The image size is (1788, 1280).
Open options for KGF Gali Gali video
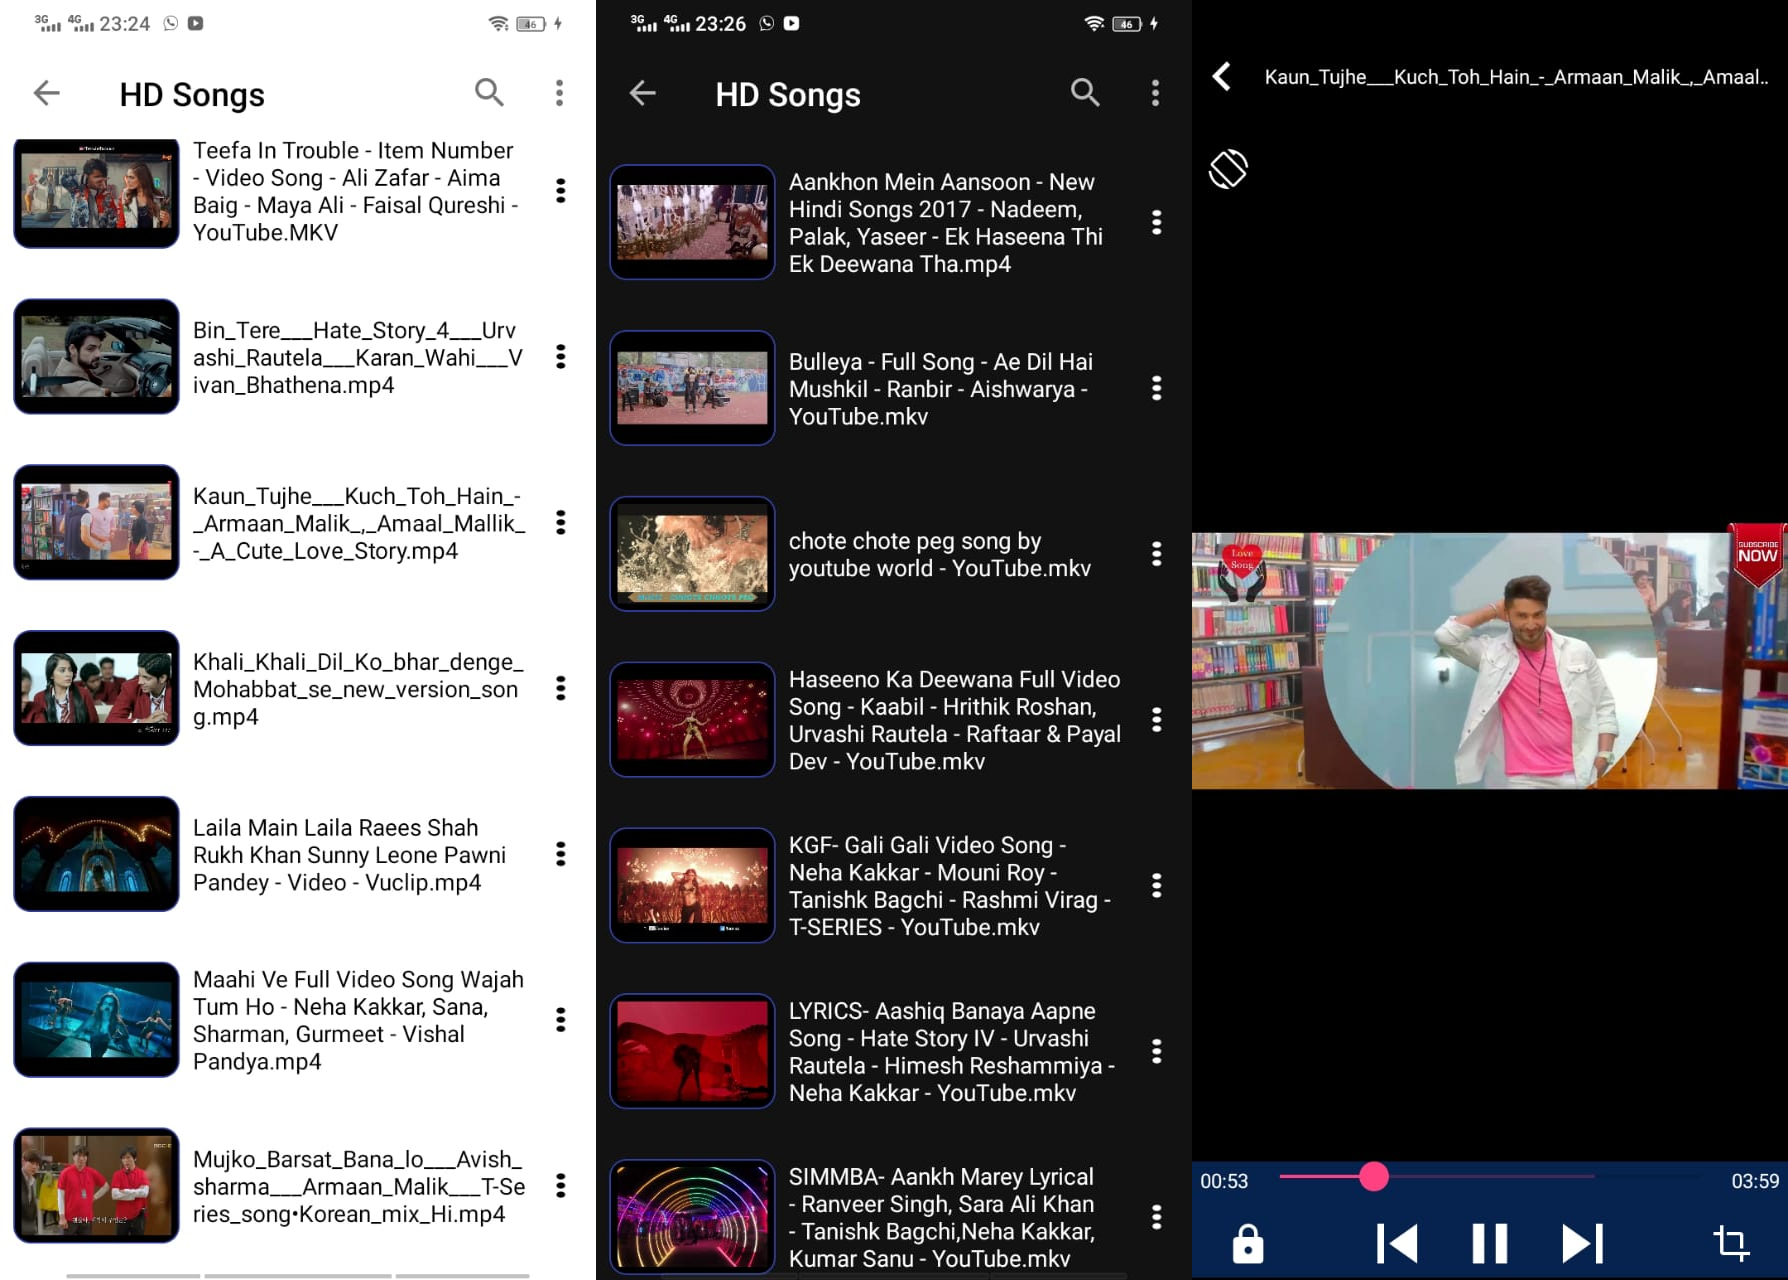pyautogui.click(x=1156, y=885)
